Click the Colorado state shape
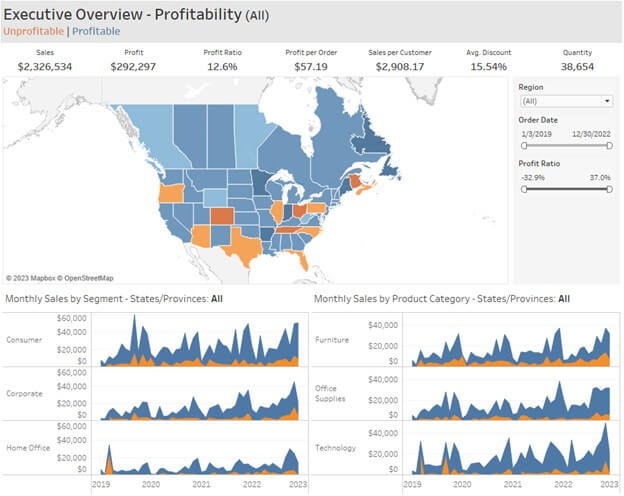624x496 pixels. [222, 216]
